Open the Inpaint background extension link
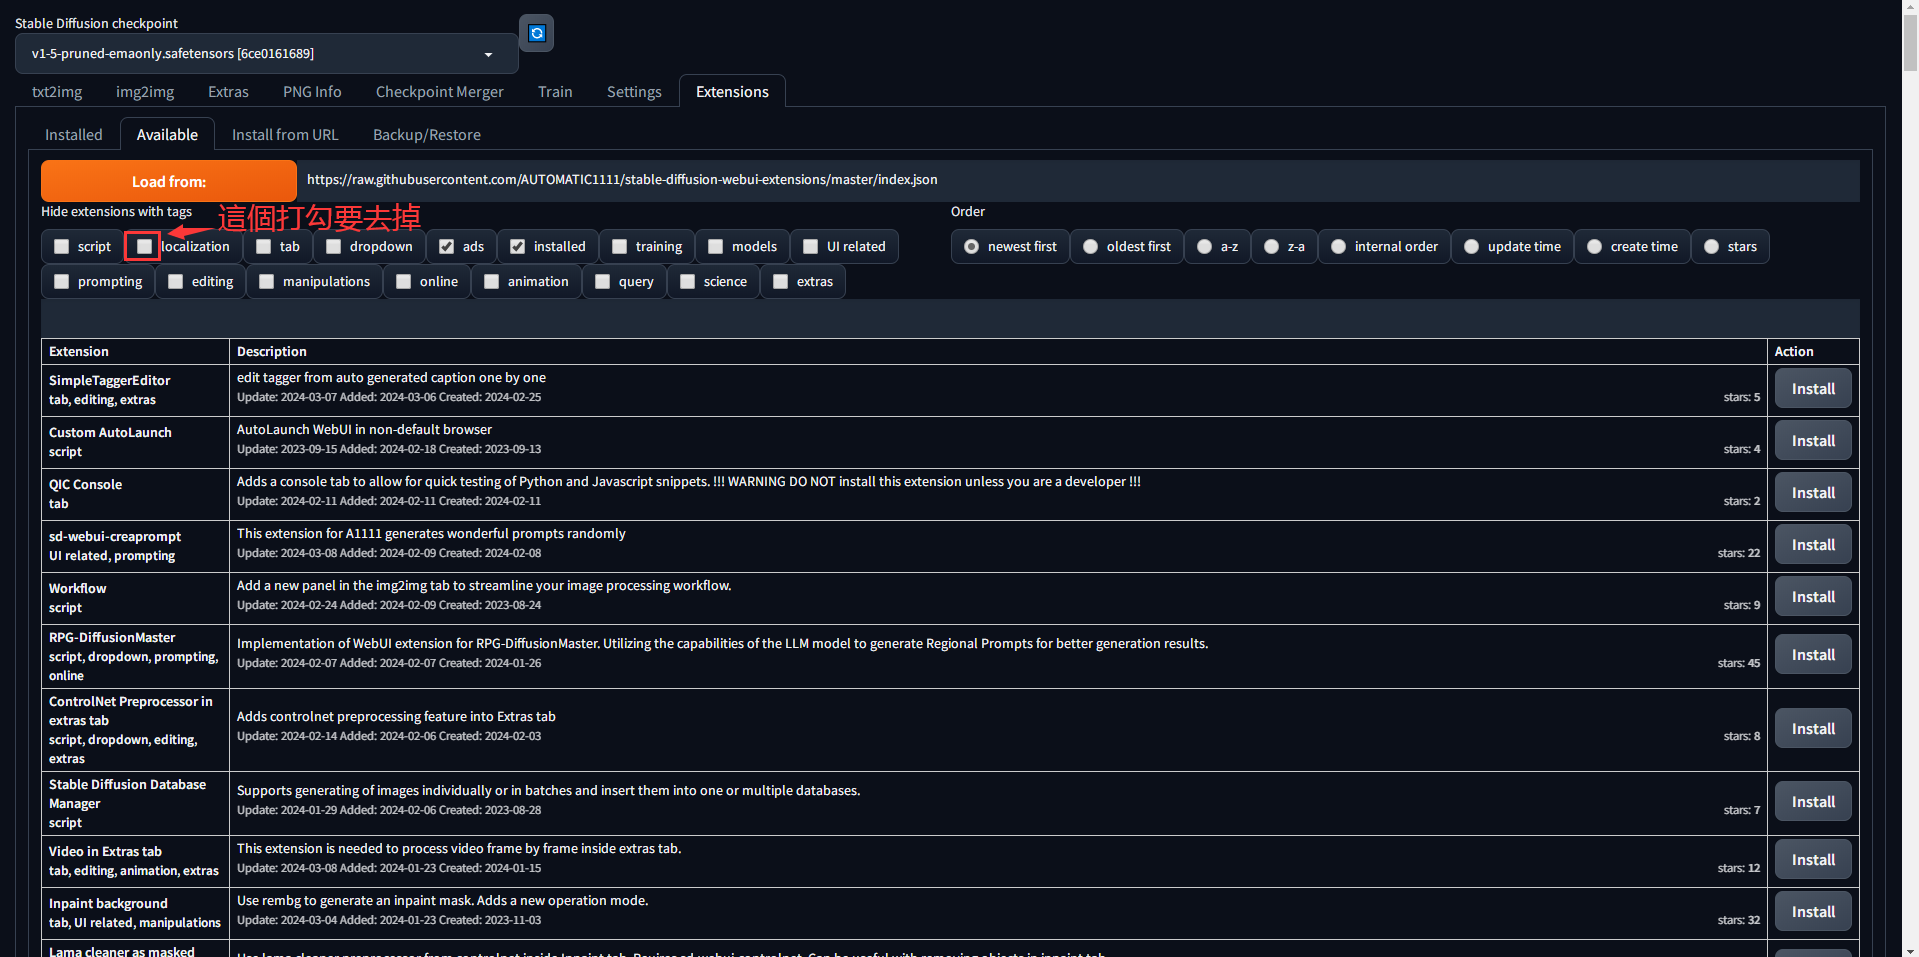 pos(108,904)
